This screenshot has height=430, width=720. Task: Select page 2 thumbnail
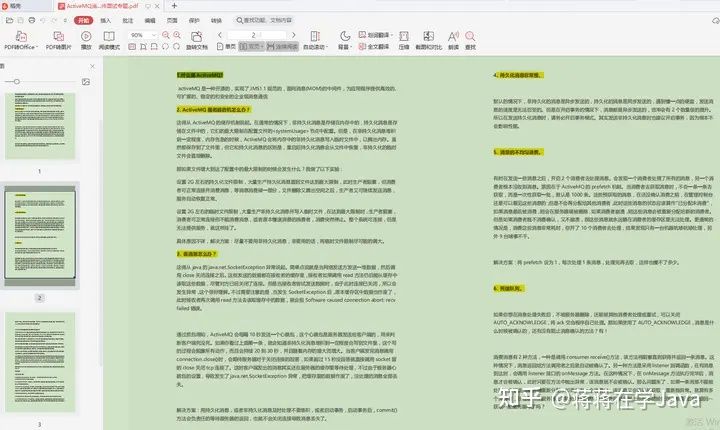point(40,235)
